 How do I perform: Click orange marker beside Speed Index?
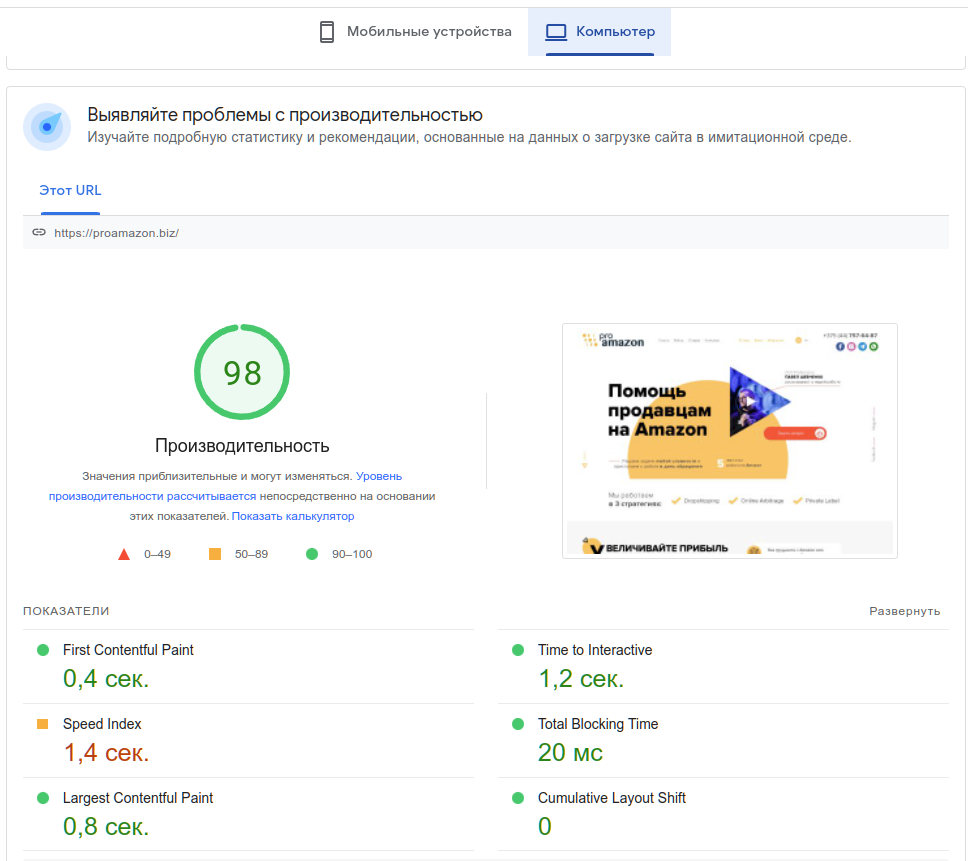tap(42, 723)
